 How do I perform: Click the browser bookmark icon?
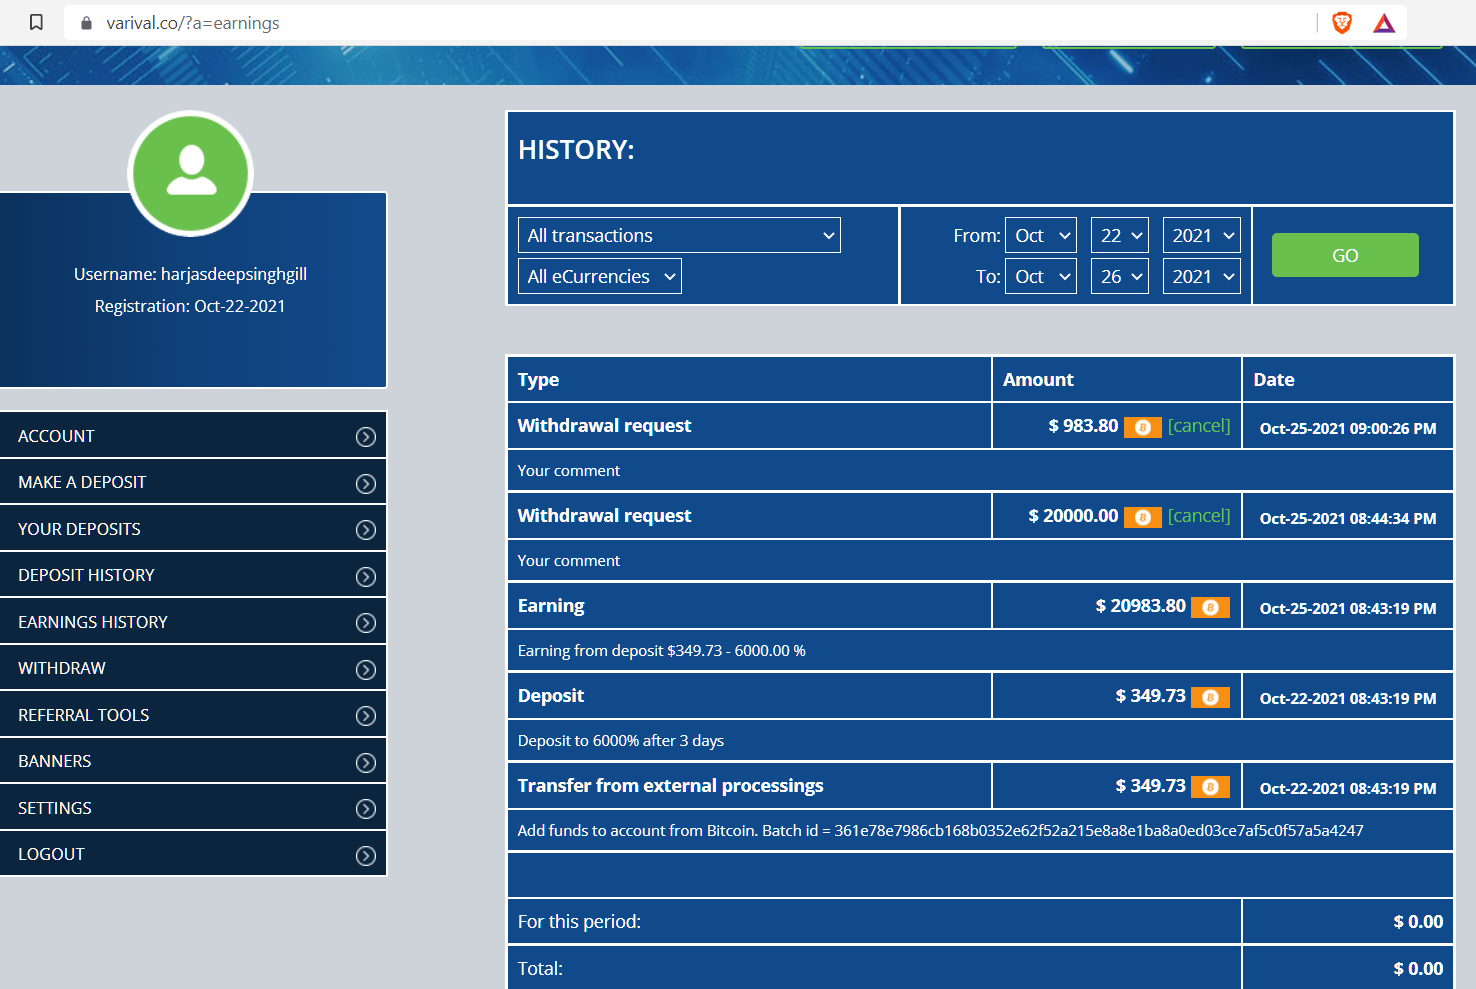point(36,22)
